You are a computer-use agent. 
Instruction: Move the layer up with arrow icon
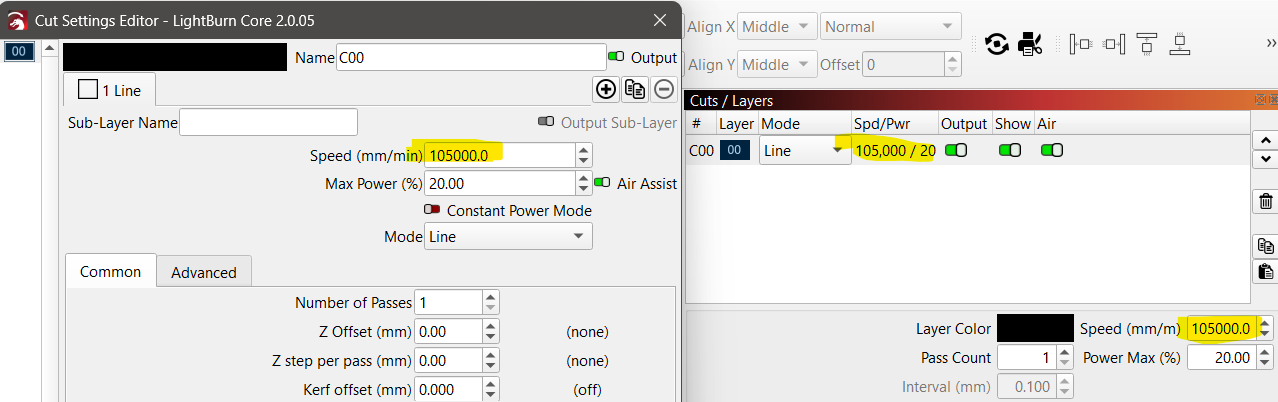pos(1265,139)
